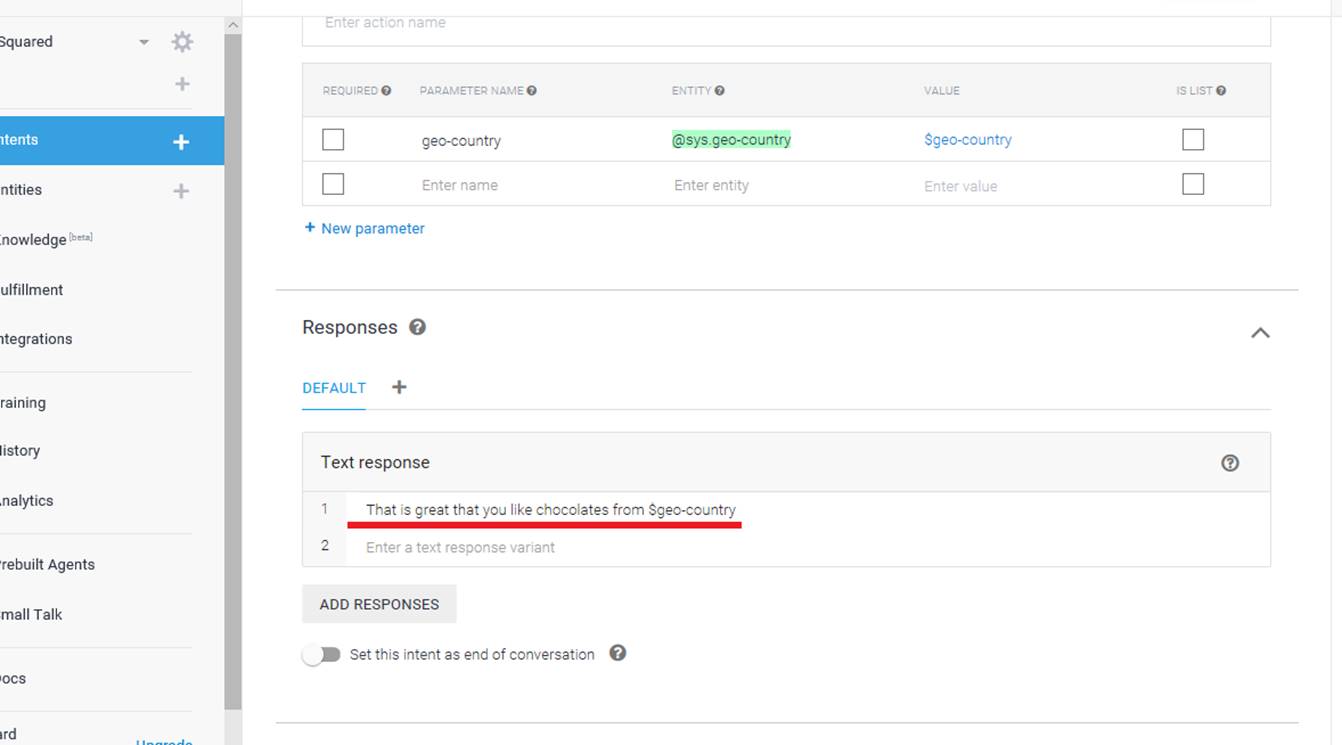Open agent selector dropdown arrow

click(x=144, y=42)
